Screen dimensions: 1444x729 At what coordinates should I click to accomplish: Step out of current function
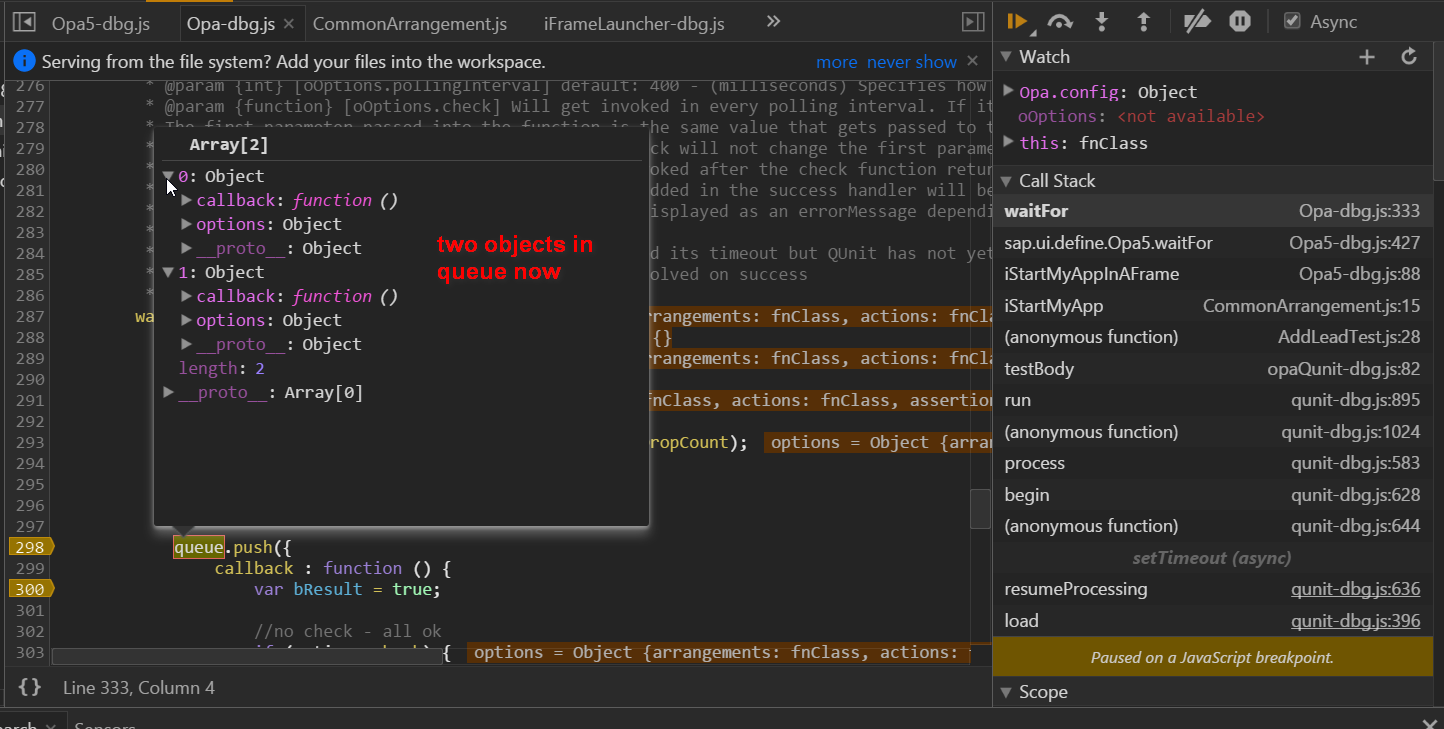pyautogui.click(x=1144, y=21)
